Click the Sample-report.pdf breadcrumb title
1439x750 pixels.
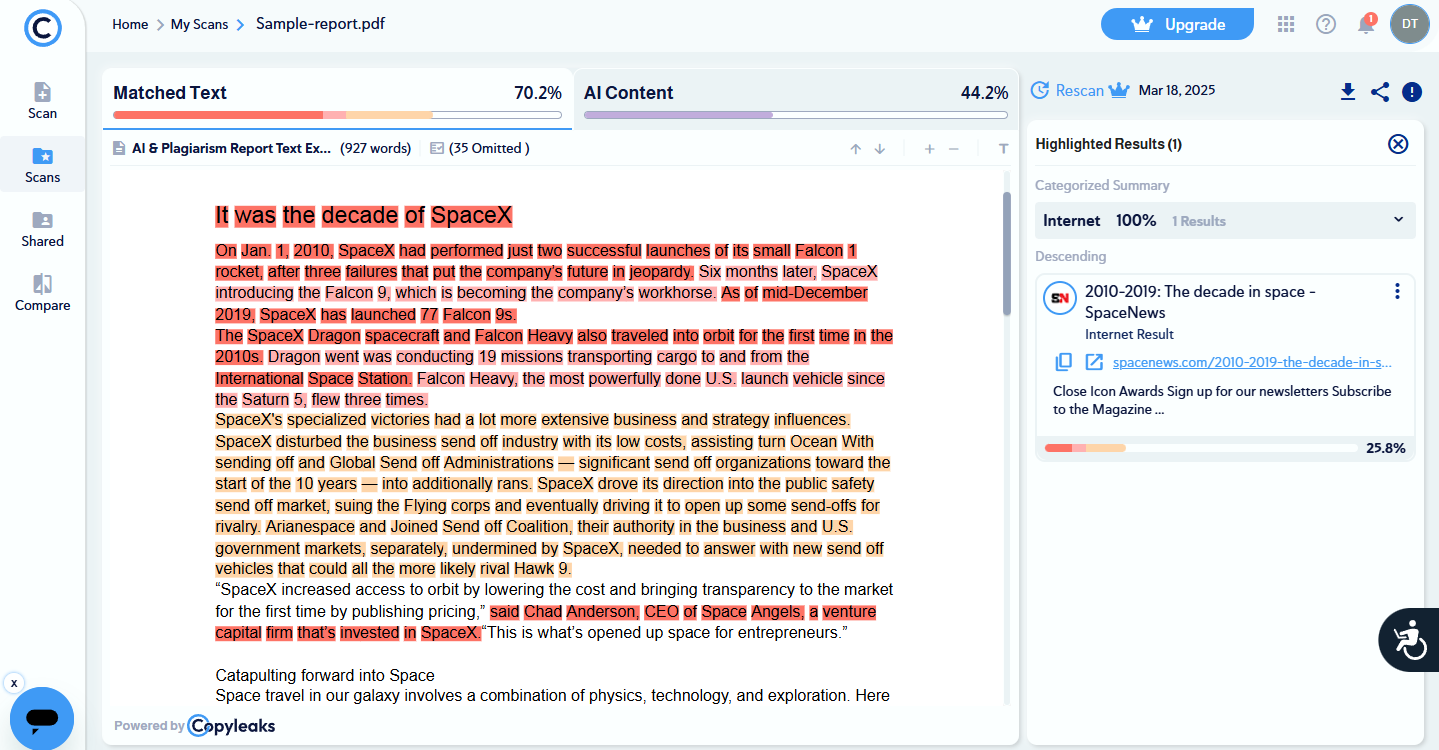point(320,23)
